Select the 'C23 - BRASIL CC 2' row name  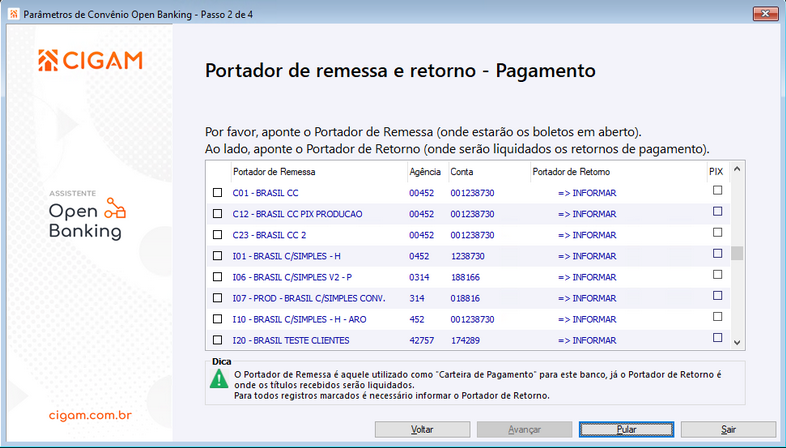[x=269, y=235]
